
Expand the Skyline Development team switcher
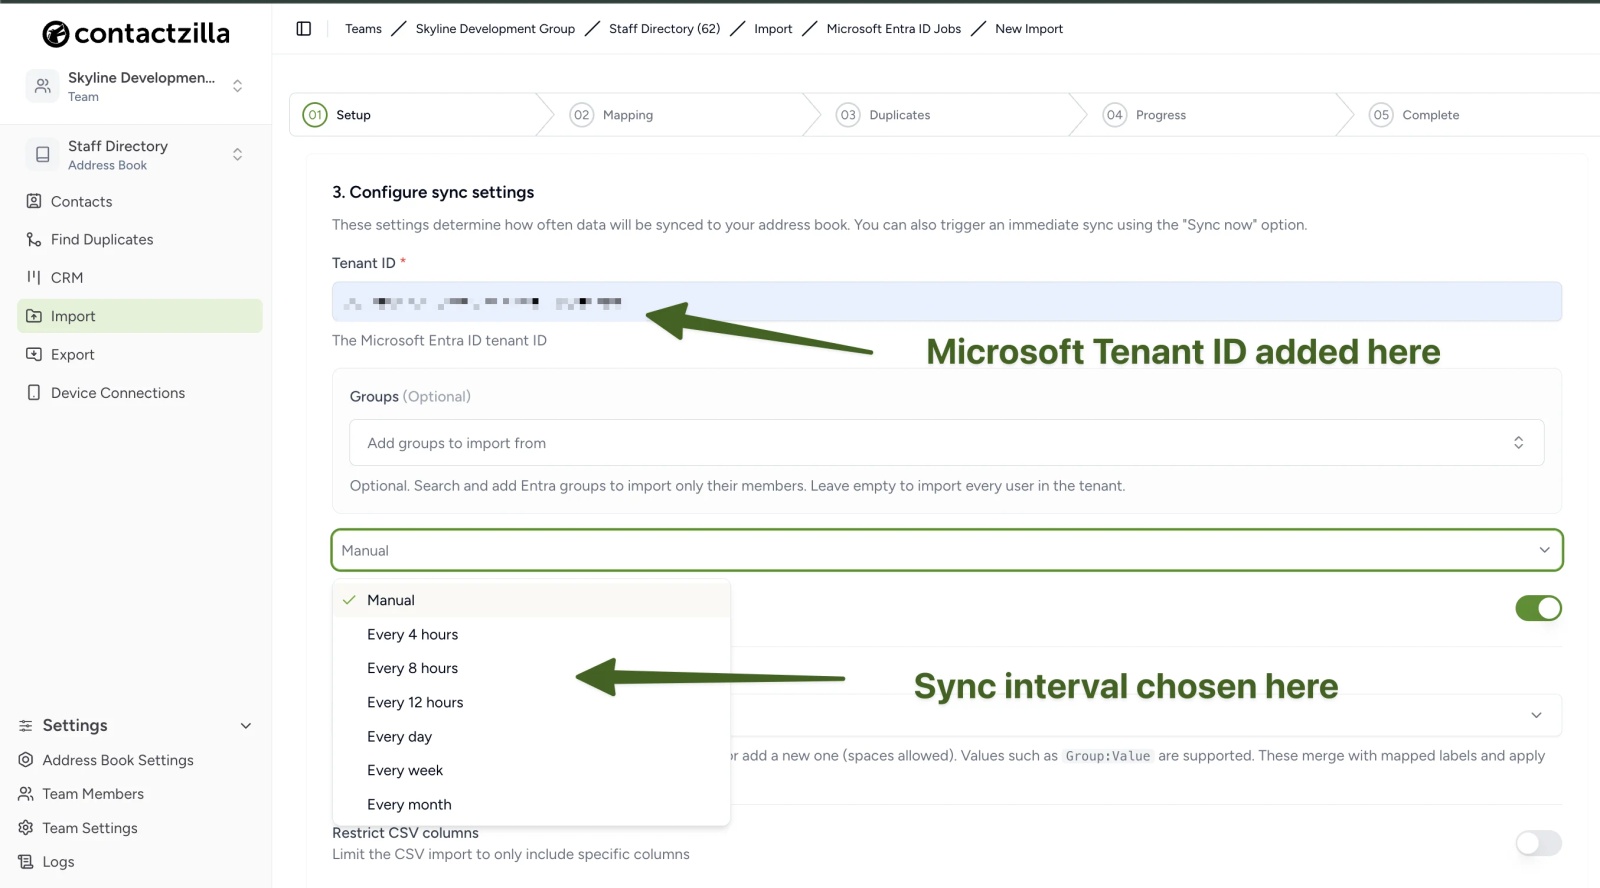click(237, 86)
